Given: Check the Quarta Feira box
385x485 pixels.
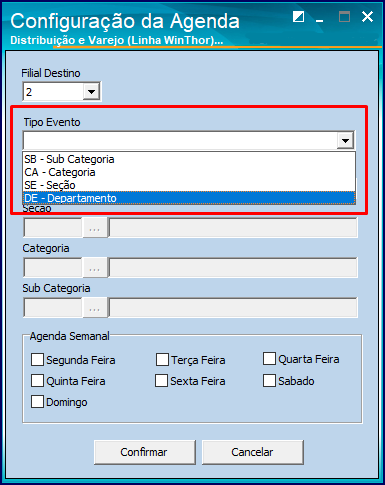Looking at the screenshot, I should click(269, 359).
